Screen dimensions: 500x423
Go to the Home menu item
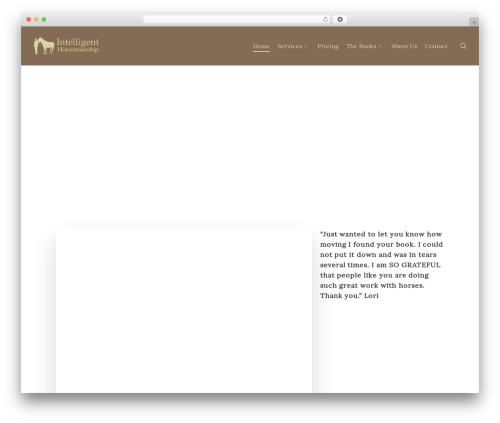pyautogui.click(x=261, y=46)
